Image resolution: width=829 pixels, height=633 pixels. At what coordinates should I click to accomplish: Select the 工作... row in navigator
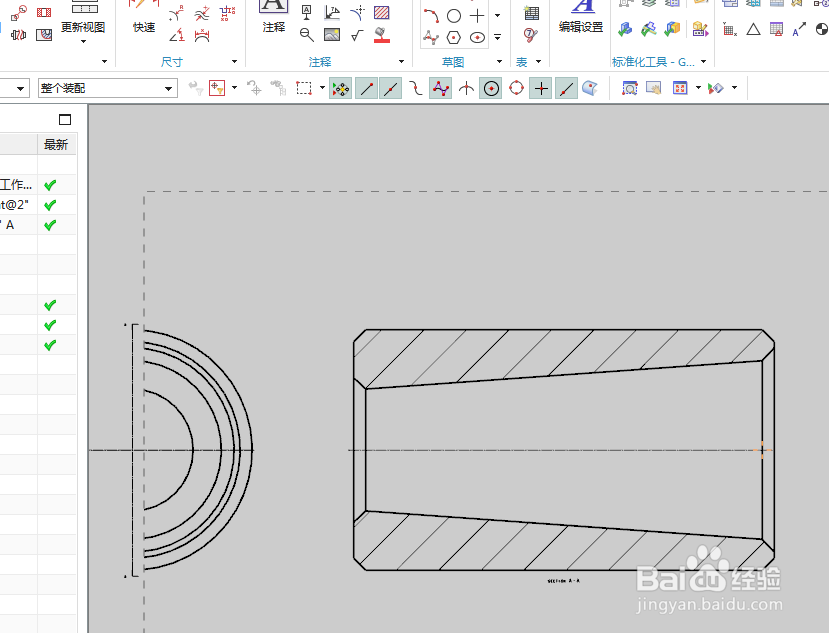tap(38, 185)
